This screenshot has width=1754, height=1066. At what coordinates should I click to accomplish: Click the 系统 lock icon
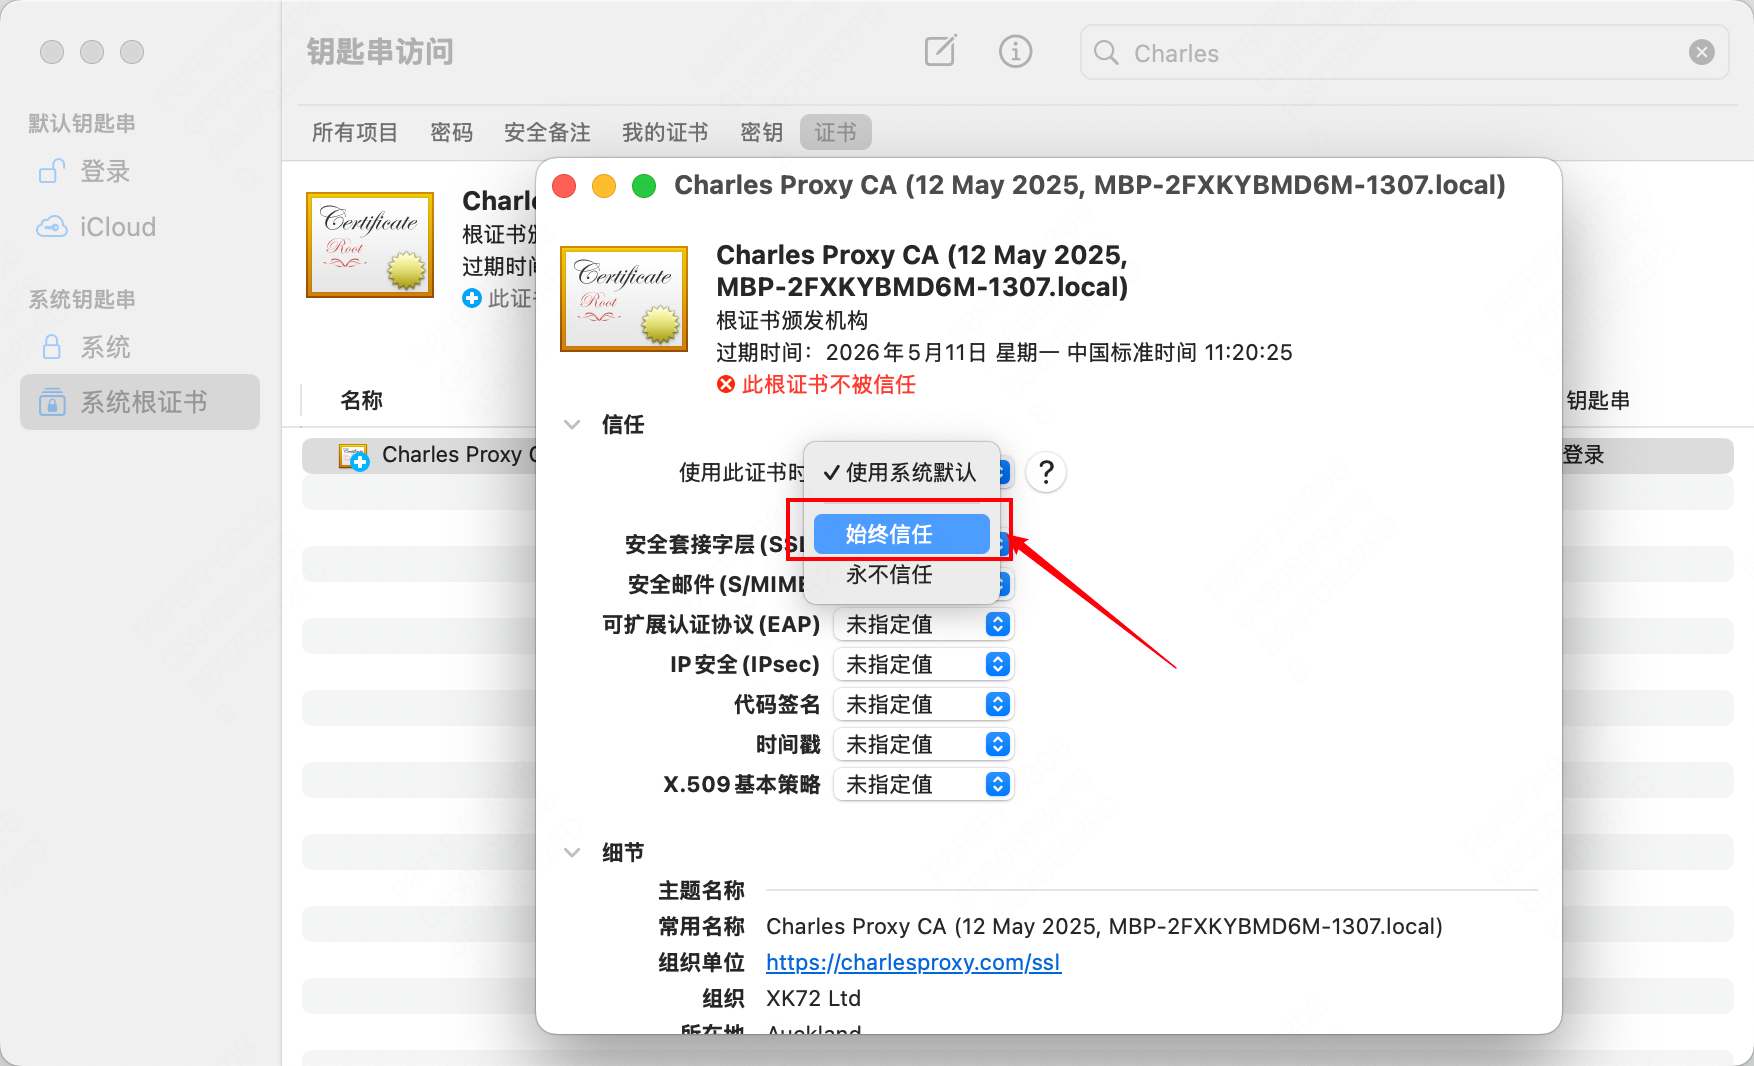[52, 347]
